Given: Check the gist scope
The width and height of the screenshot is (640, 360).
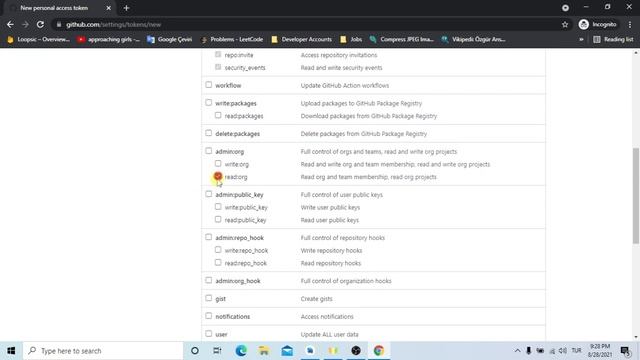Looking at the screenshot, I should (x=209, y=298).
